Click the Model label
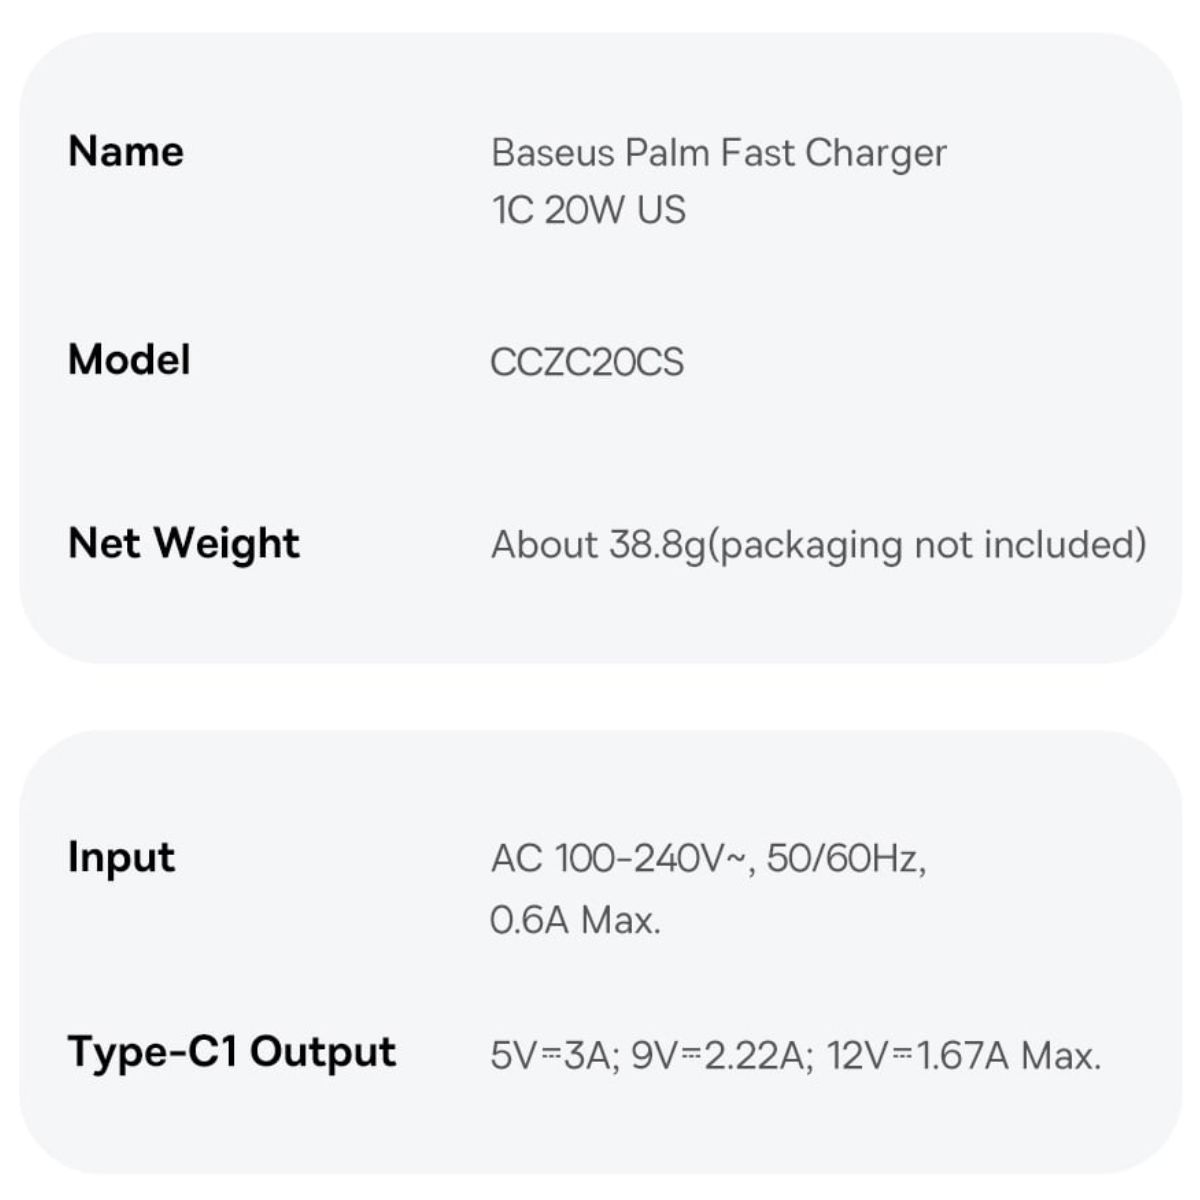The image size is (1200, 1200). click(129, 360)
